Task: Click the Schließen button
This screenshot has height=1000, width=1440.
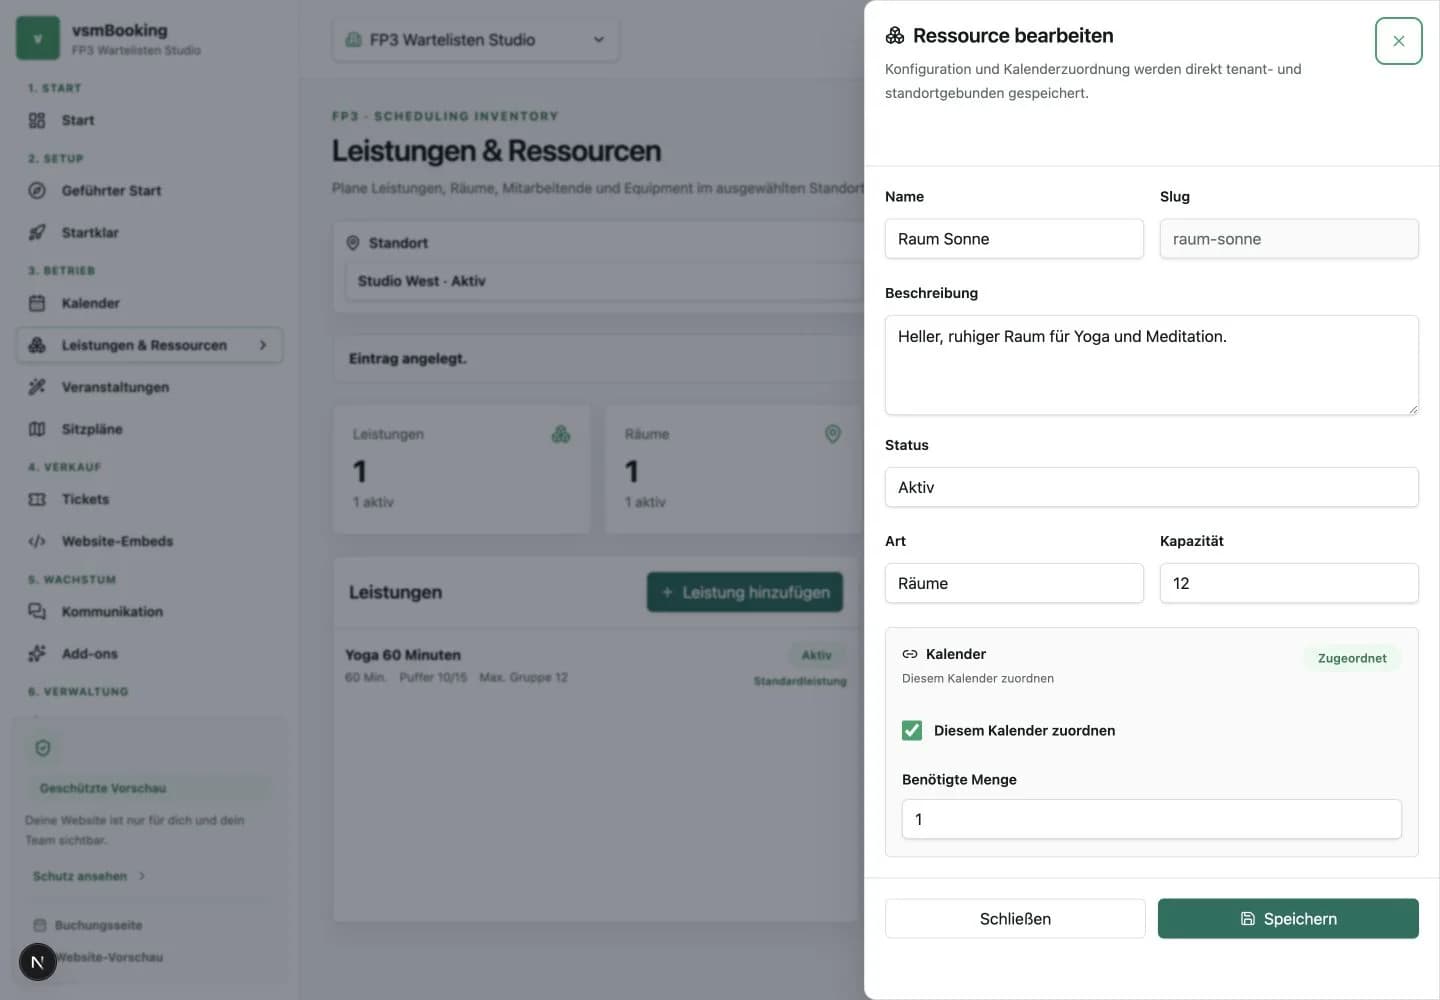Action: pyautogui.click(x=1015, y=918)
